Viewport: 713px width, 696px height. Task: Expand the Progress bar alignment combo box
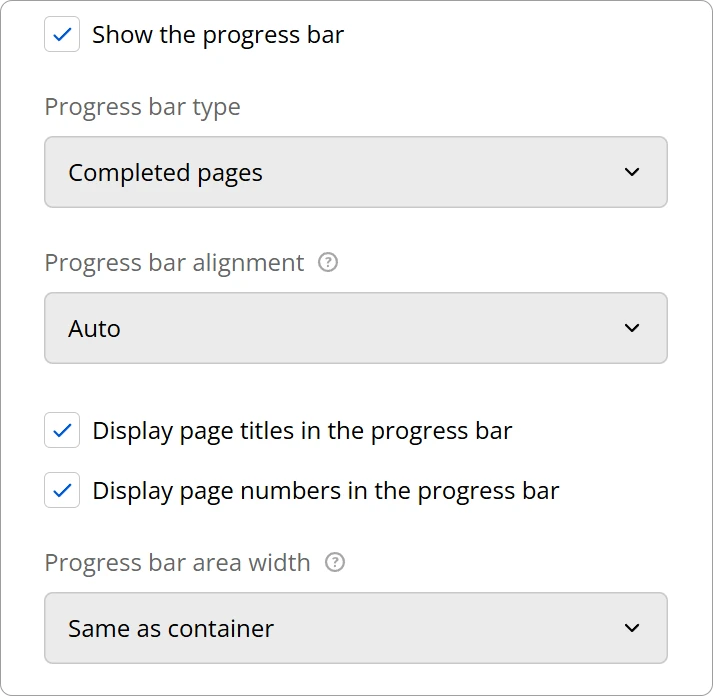click(355, 328)
